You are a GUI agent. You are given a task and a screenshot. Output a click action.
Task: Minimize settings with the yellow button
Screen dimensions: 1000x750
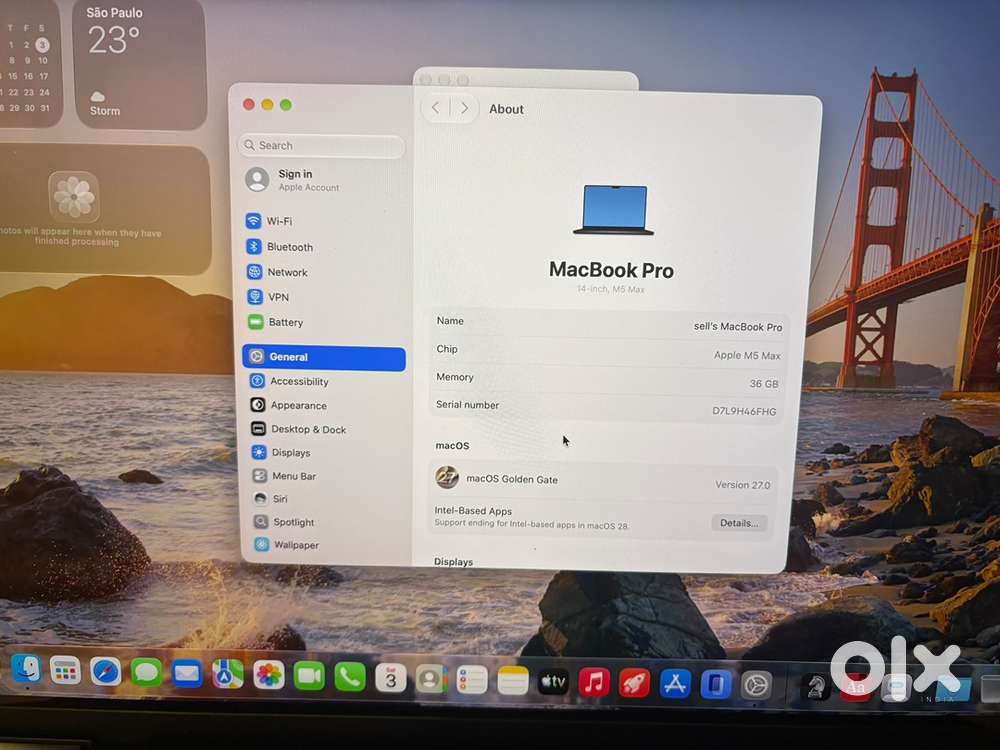click(267, 105)
